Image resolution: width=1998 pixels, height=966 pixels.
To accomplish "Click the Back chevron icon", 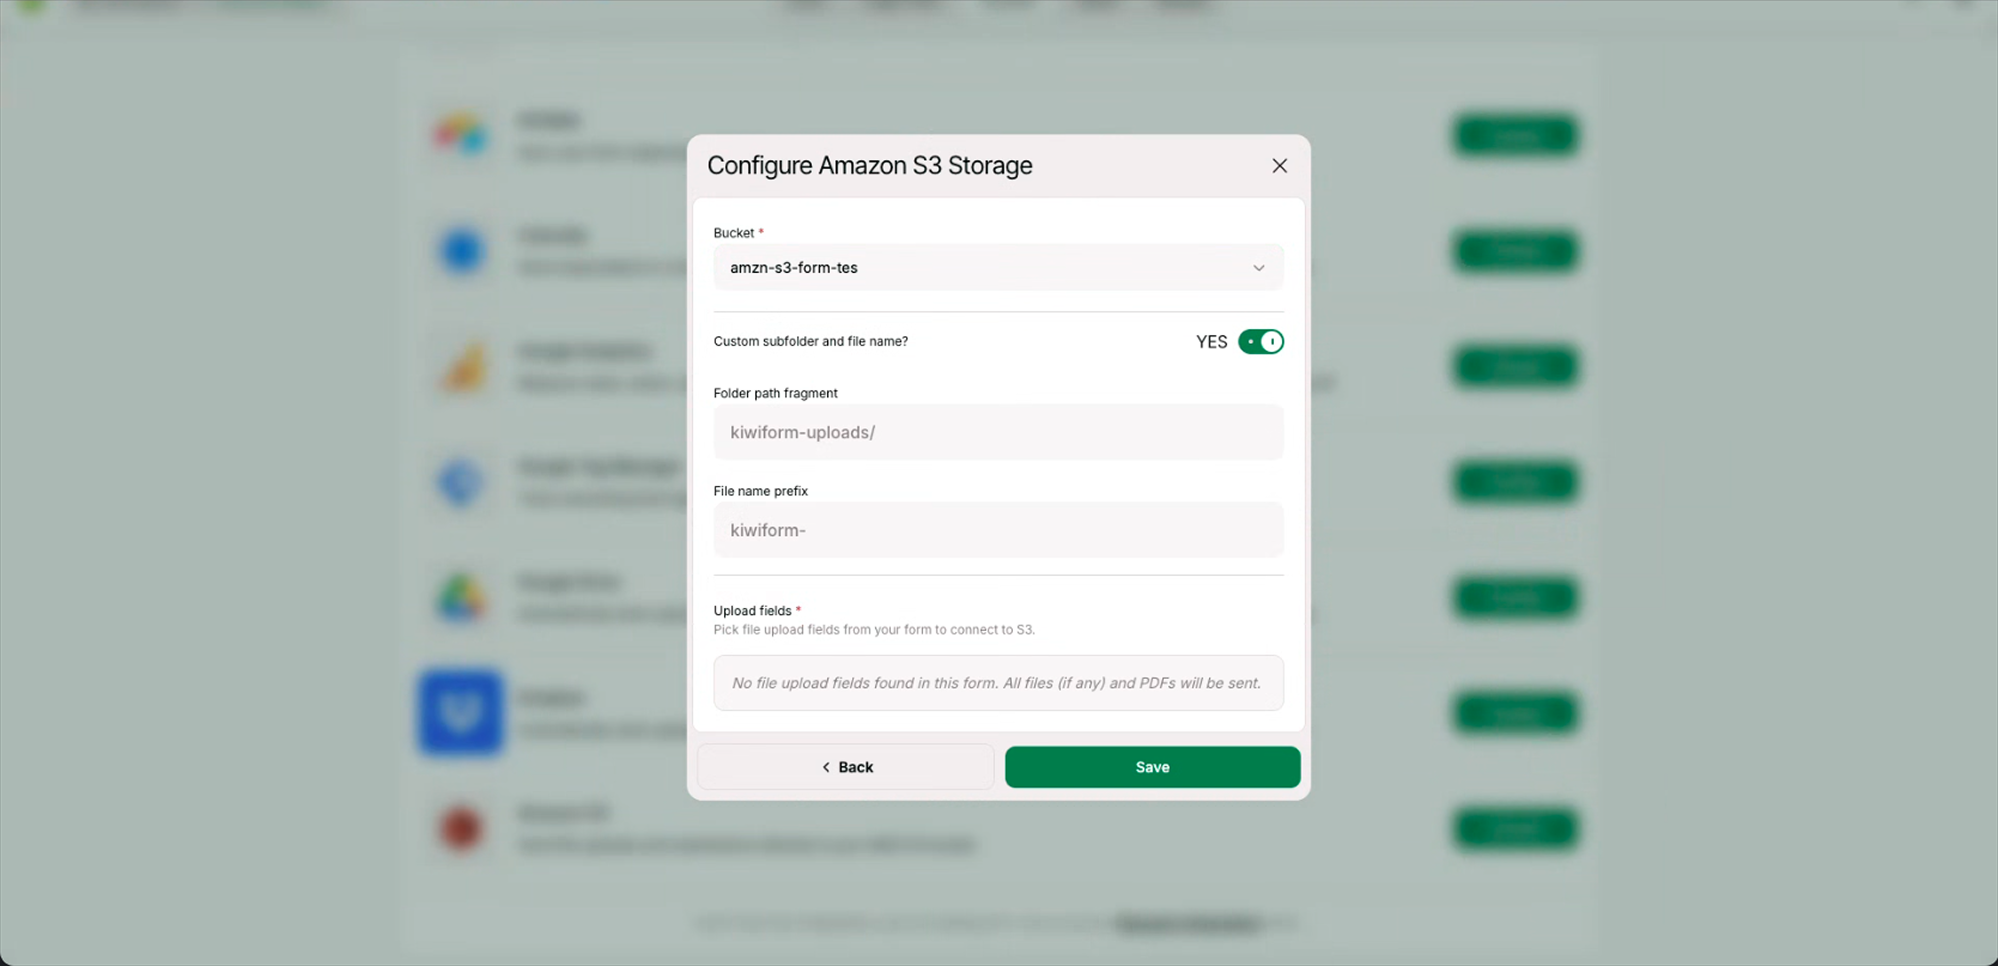I will click(826, 767).
